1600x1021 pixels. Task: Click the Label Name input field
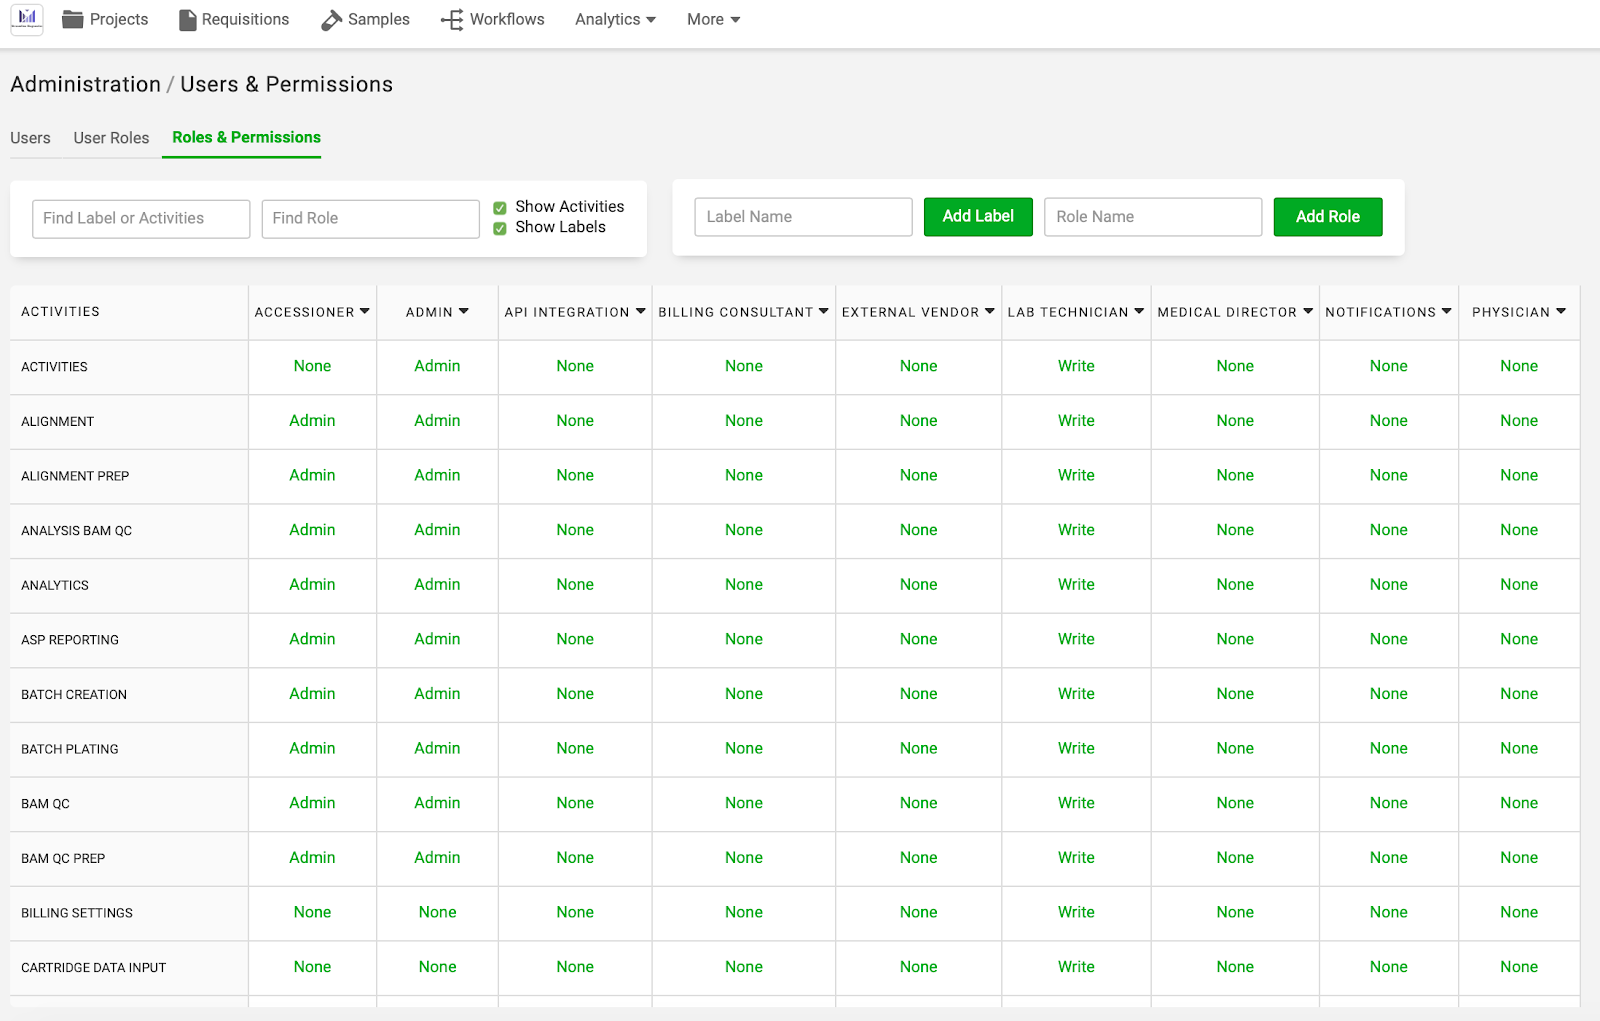pyautogui.click(x=802, y=217)
